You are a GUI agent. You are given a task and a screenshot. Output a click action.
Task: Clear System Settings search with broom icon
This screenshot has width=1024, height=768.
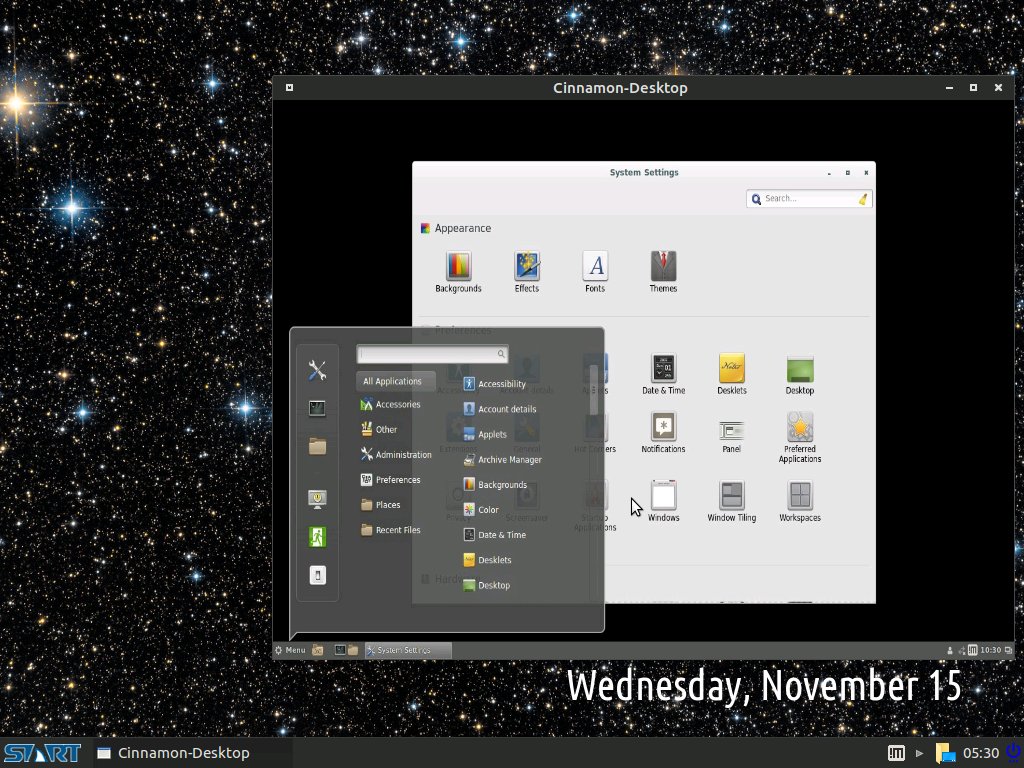(863, 199)
